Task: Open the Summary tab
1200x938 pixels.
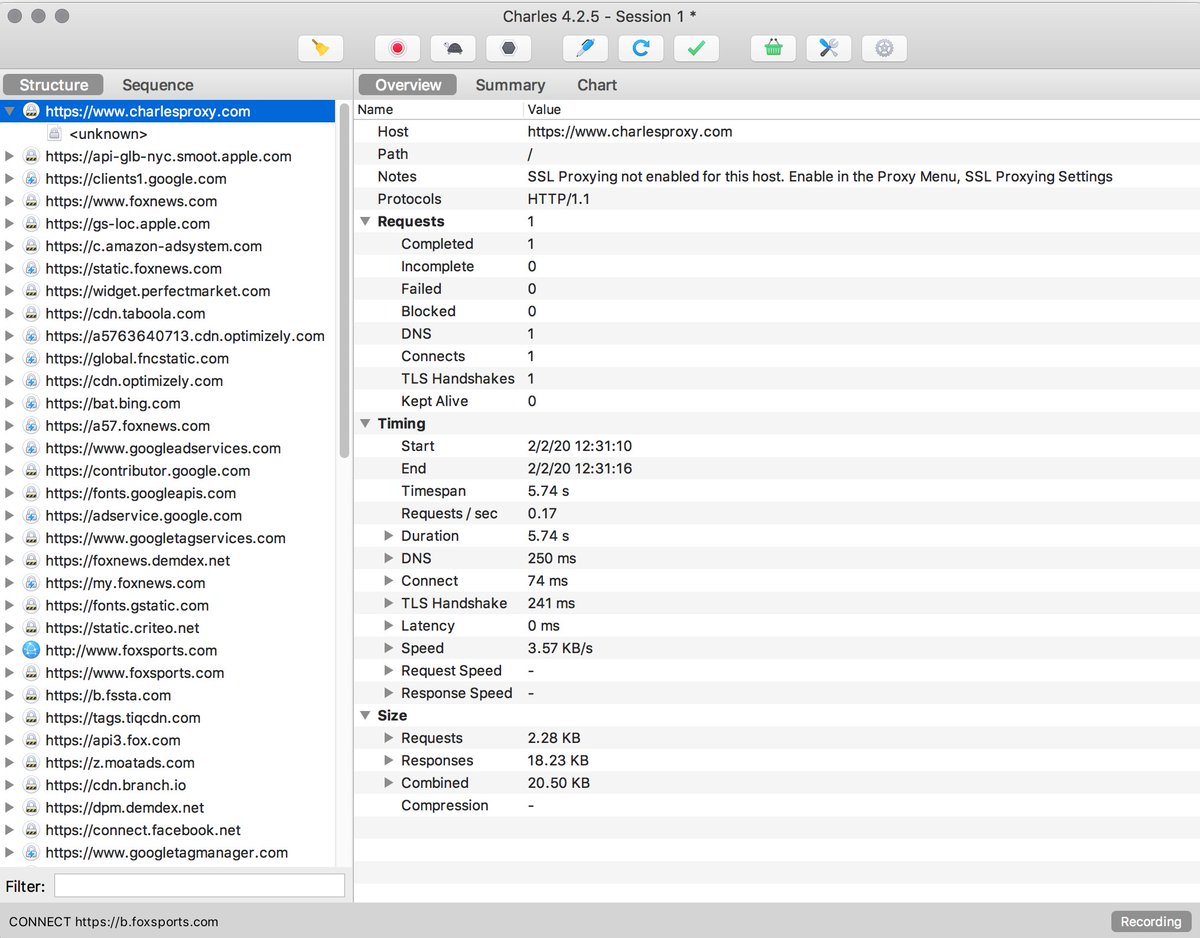Action: [510, 85]
